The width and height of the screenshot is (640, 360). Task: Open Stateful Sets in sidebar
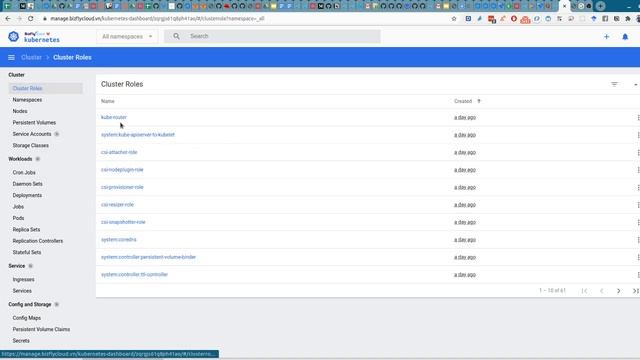(x=27, y=252)
